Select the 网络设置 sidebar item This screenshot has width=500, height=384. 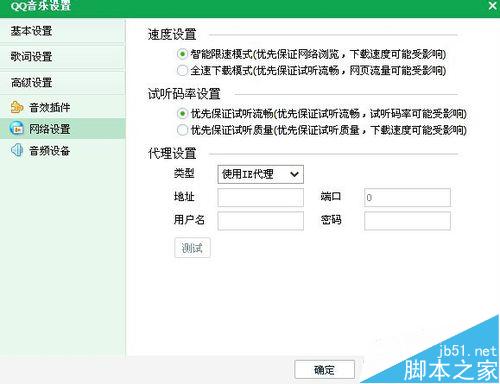[62, 129]
